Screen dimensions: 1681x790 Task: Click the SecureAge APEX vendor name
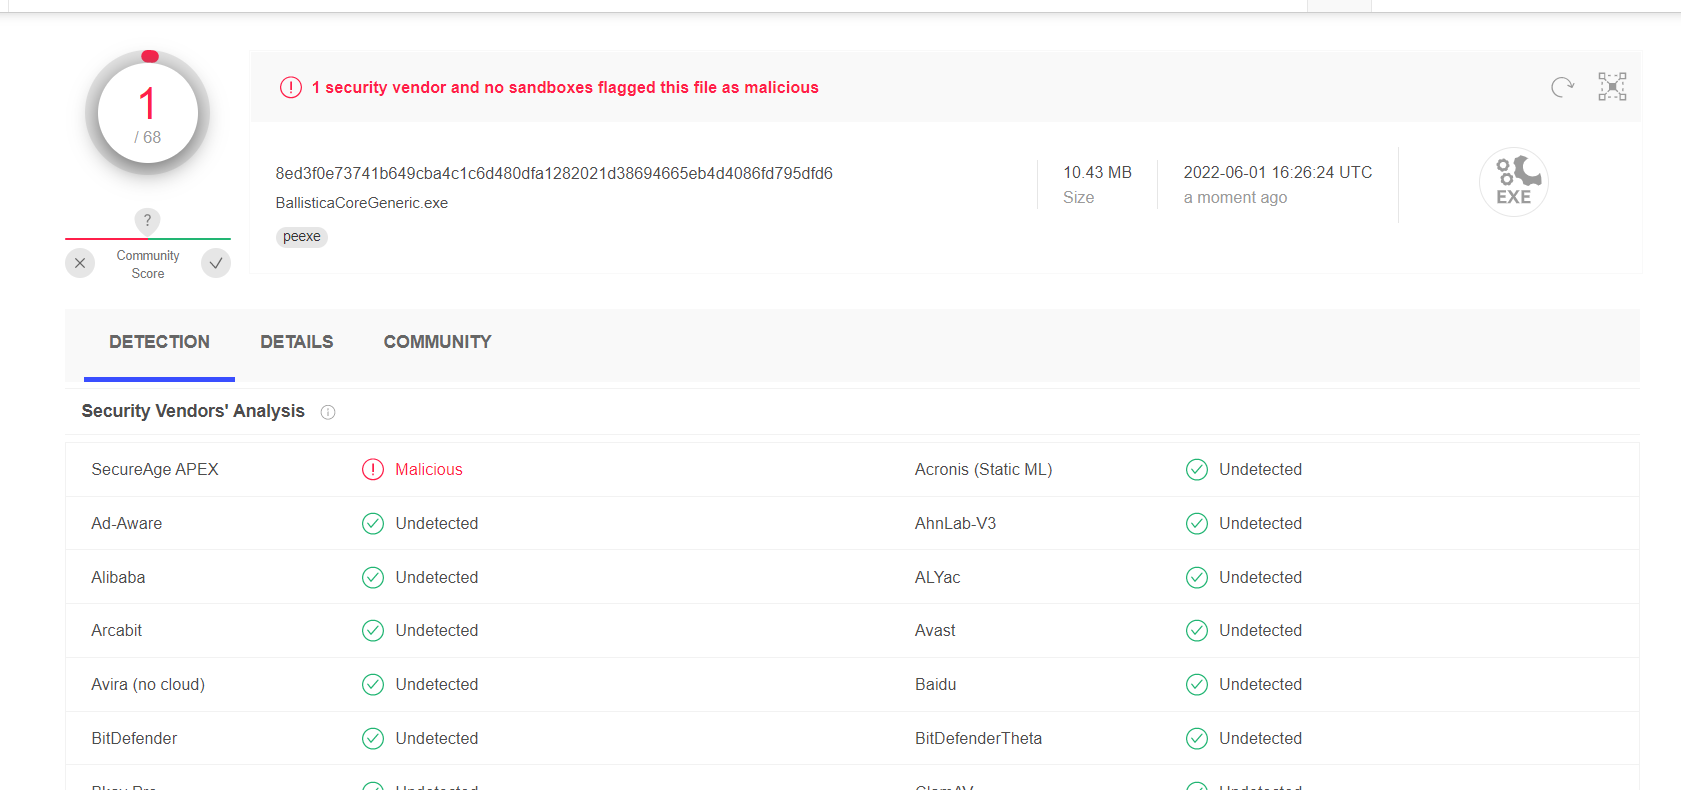tap(155, 469)
